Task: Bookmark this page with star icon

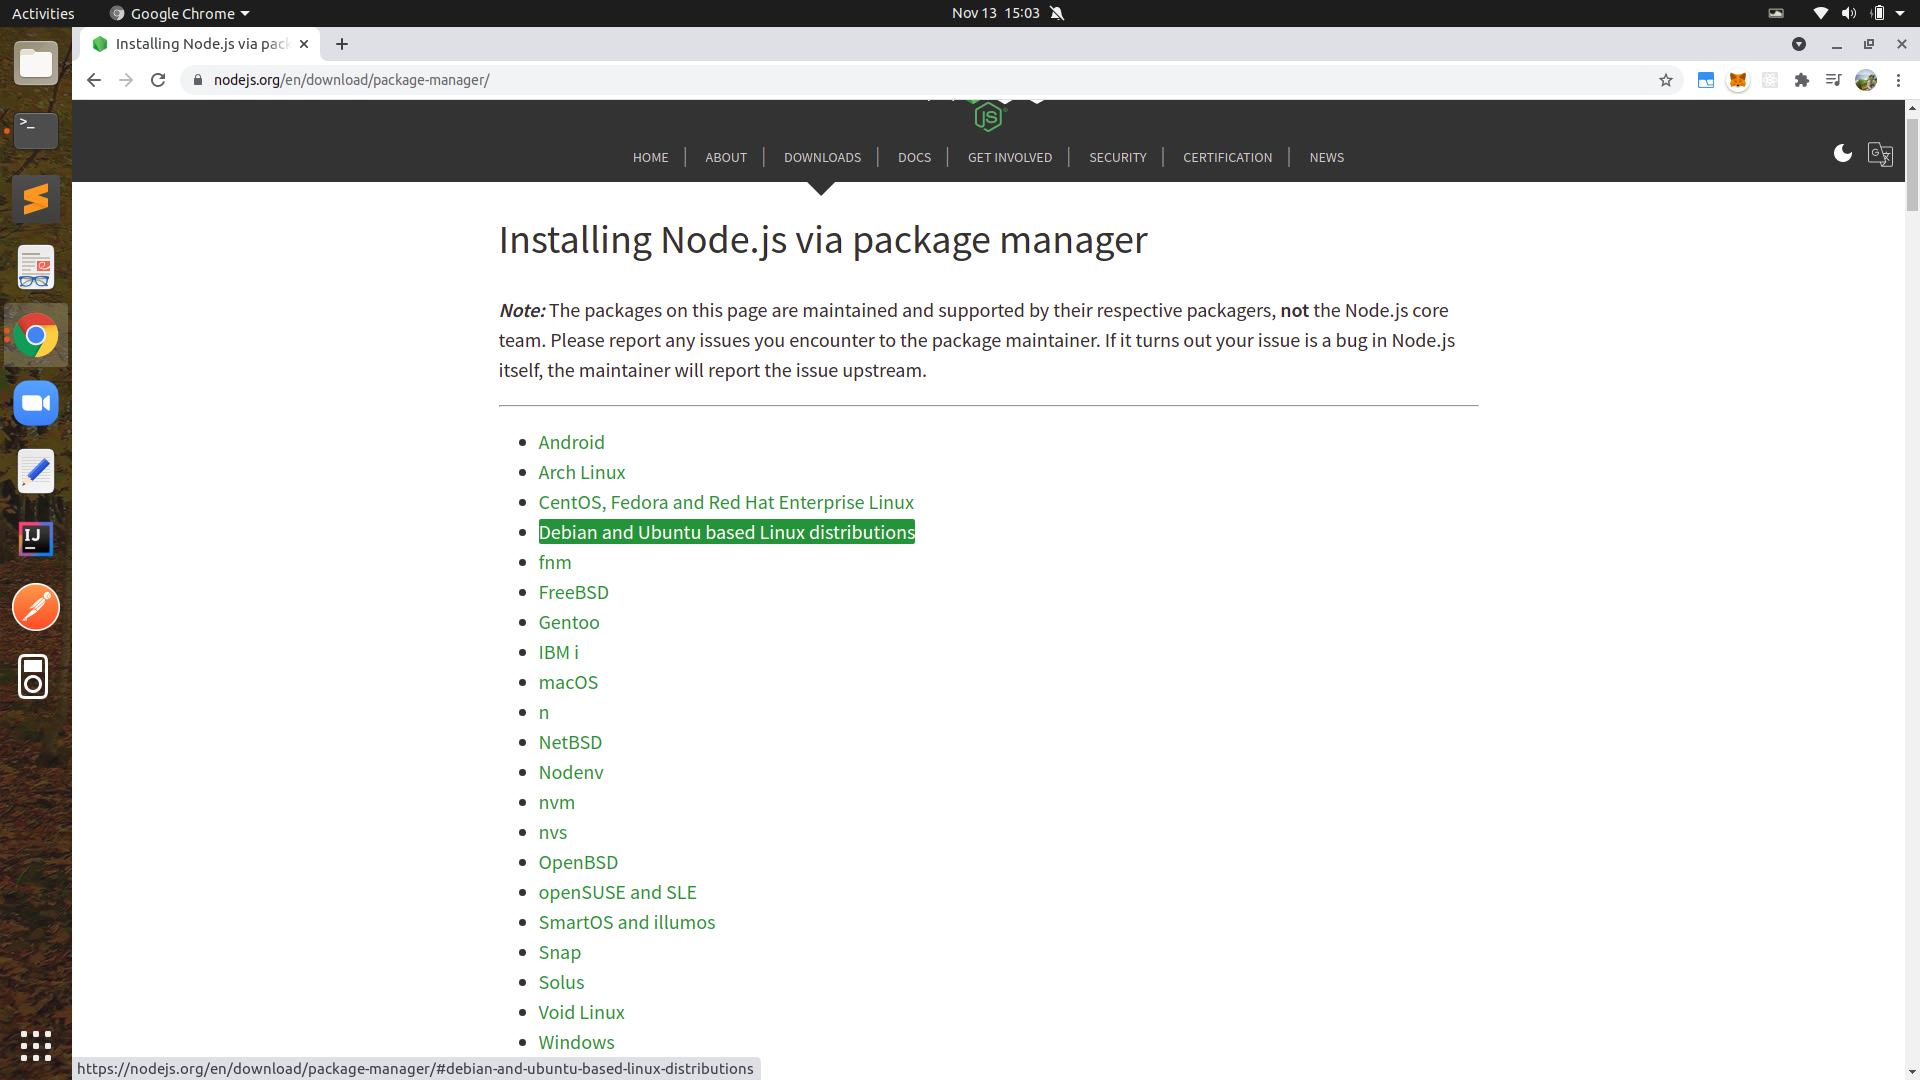Action: [x=1666, y=80]
